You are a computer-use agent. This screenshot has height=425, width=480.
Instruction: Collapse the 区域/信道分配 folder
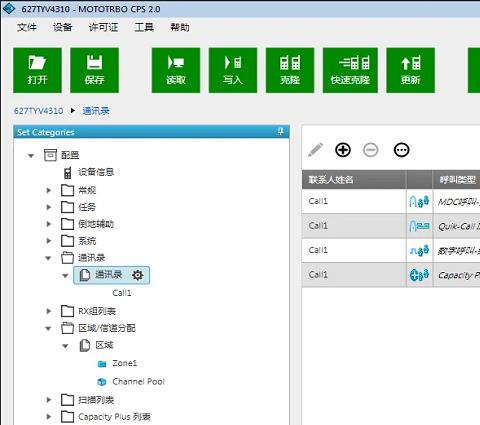point(48,328)
